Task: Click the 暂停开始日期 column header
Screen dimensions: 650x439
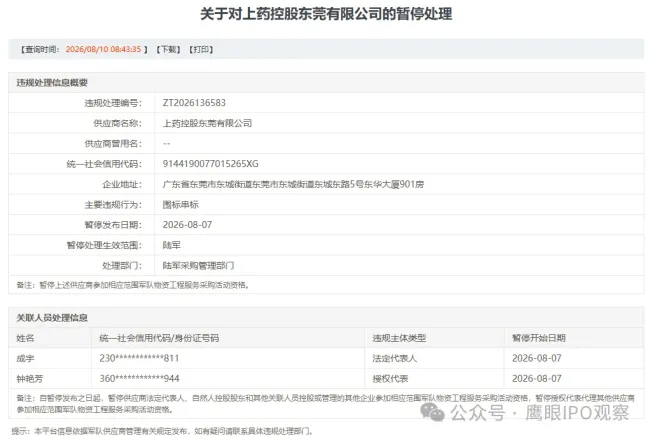Action: (x=539, y=338)
